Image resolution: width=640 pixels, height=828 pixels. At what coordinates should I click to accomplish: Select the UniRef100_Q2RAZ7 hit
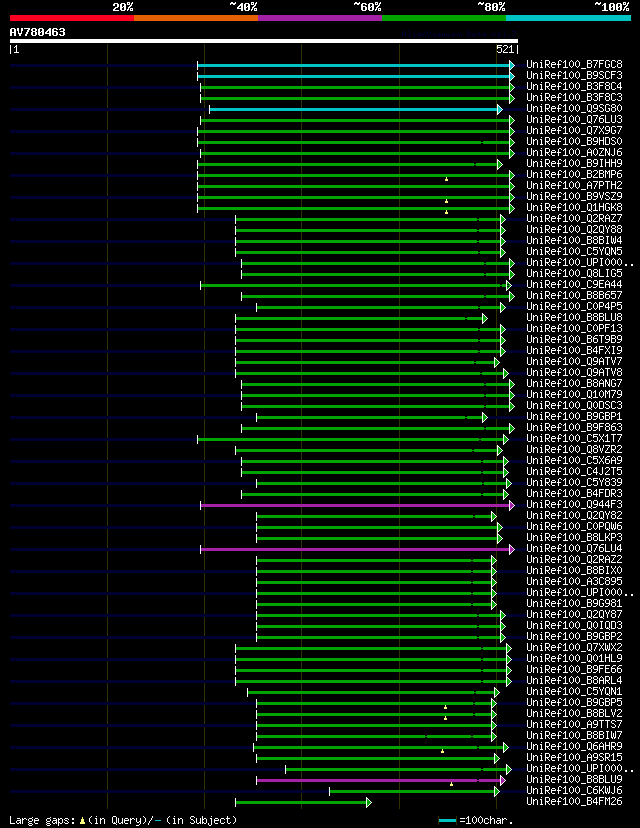575,219
